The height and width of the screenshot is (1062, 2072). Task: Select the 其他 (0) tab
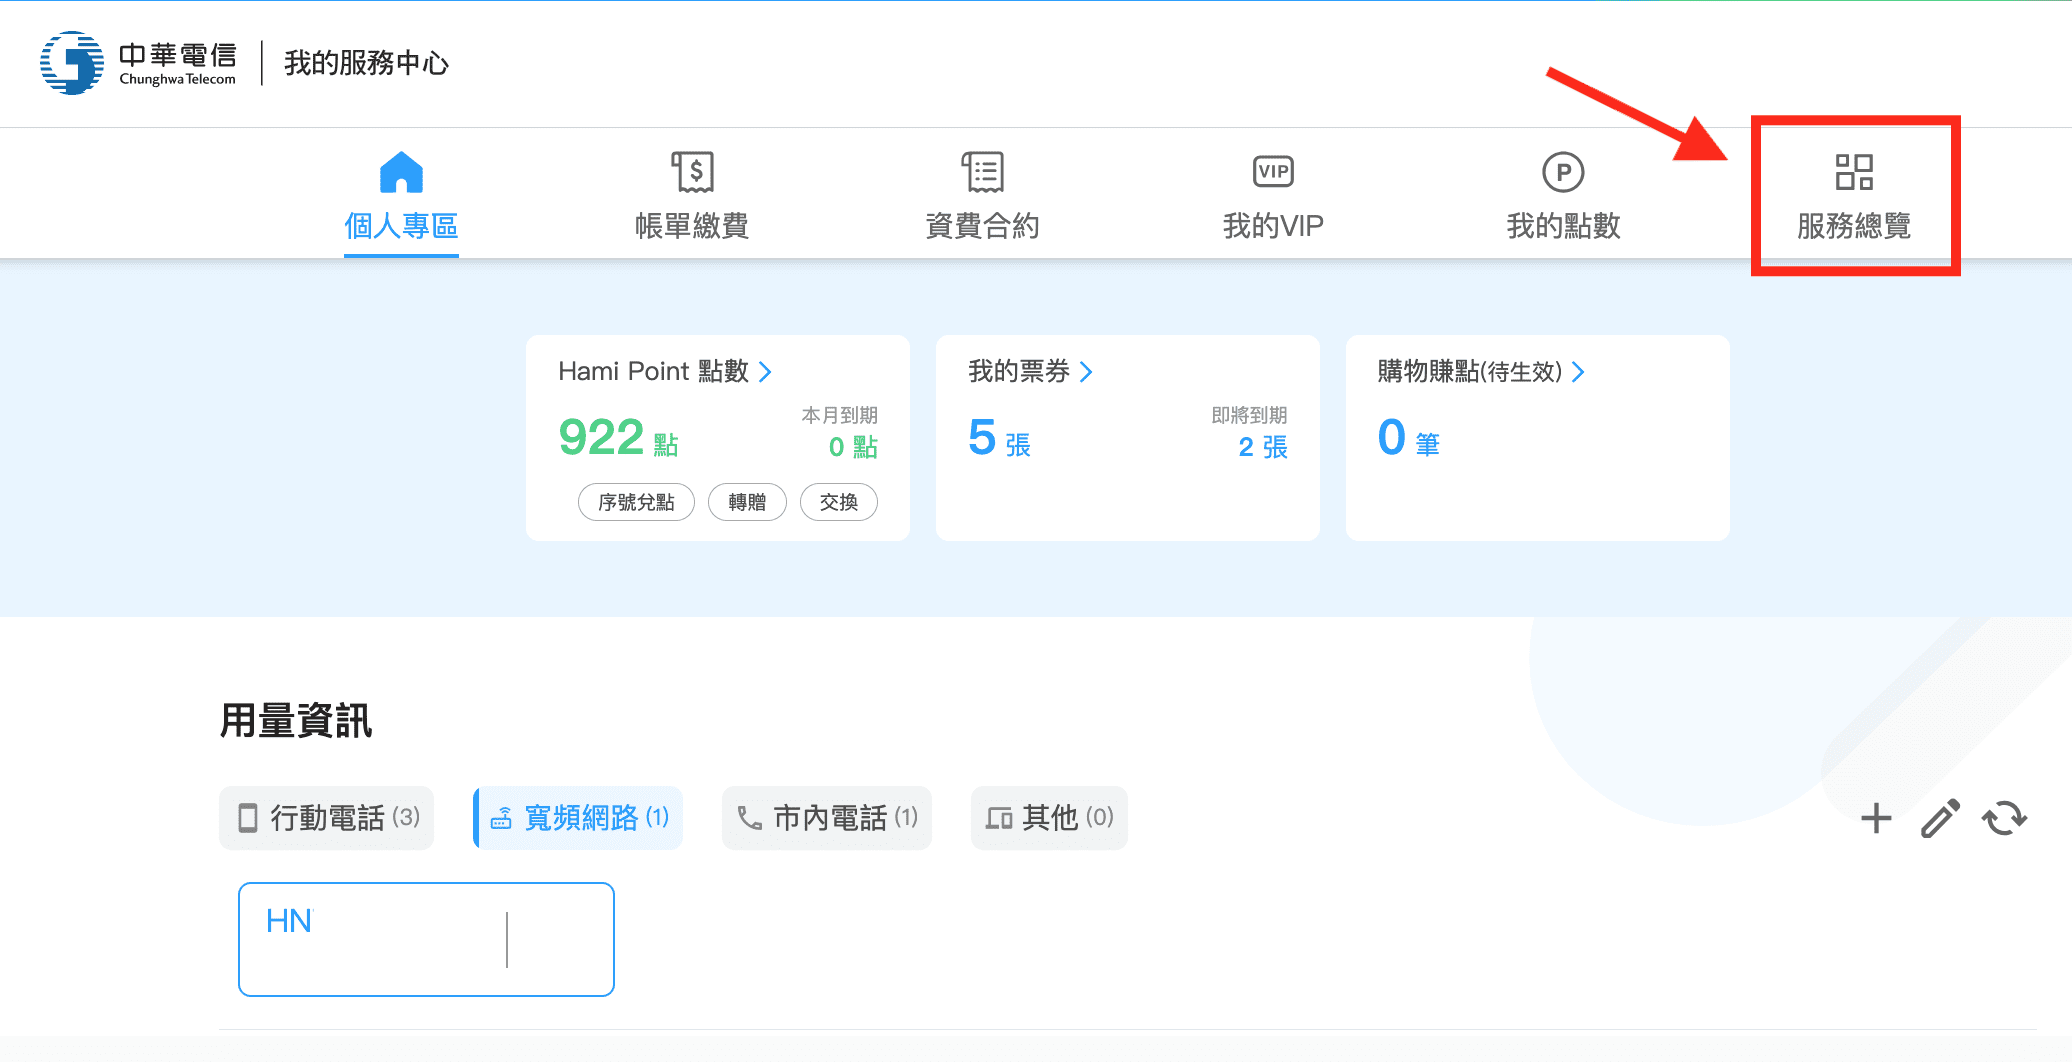point(1050,818)
